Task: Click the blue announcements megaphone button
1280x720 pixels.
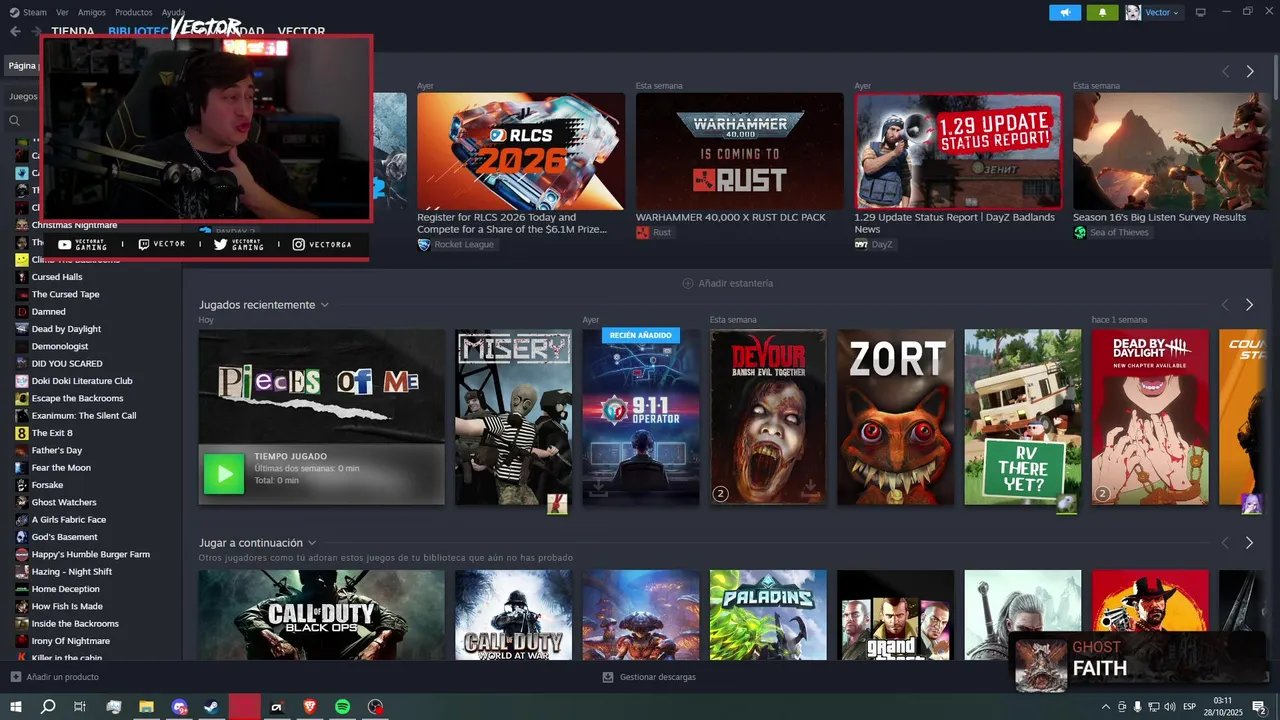Action: click(1065, 12)
